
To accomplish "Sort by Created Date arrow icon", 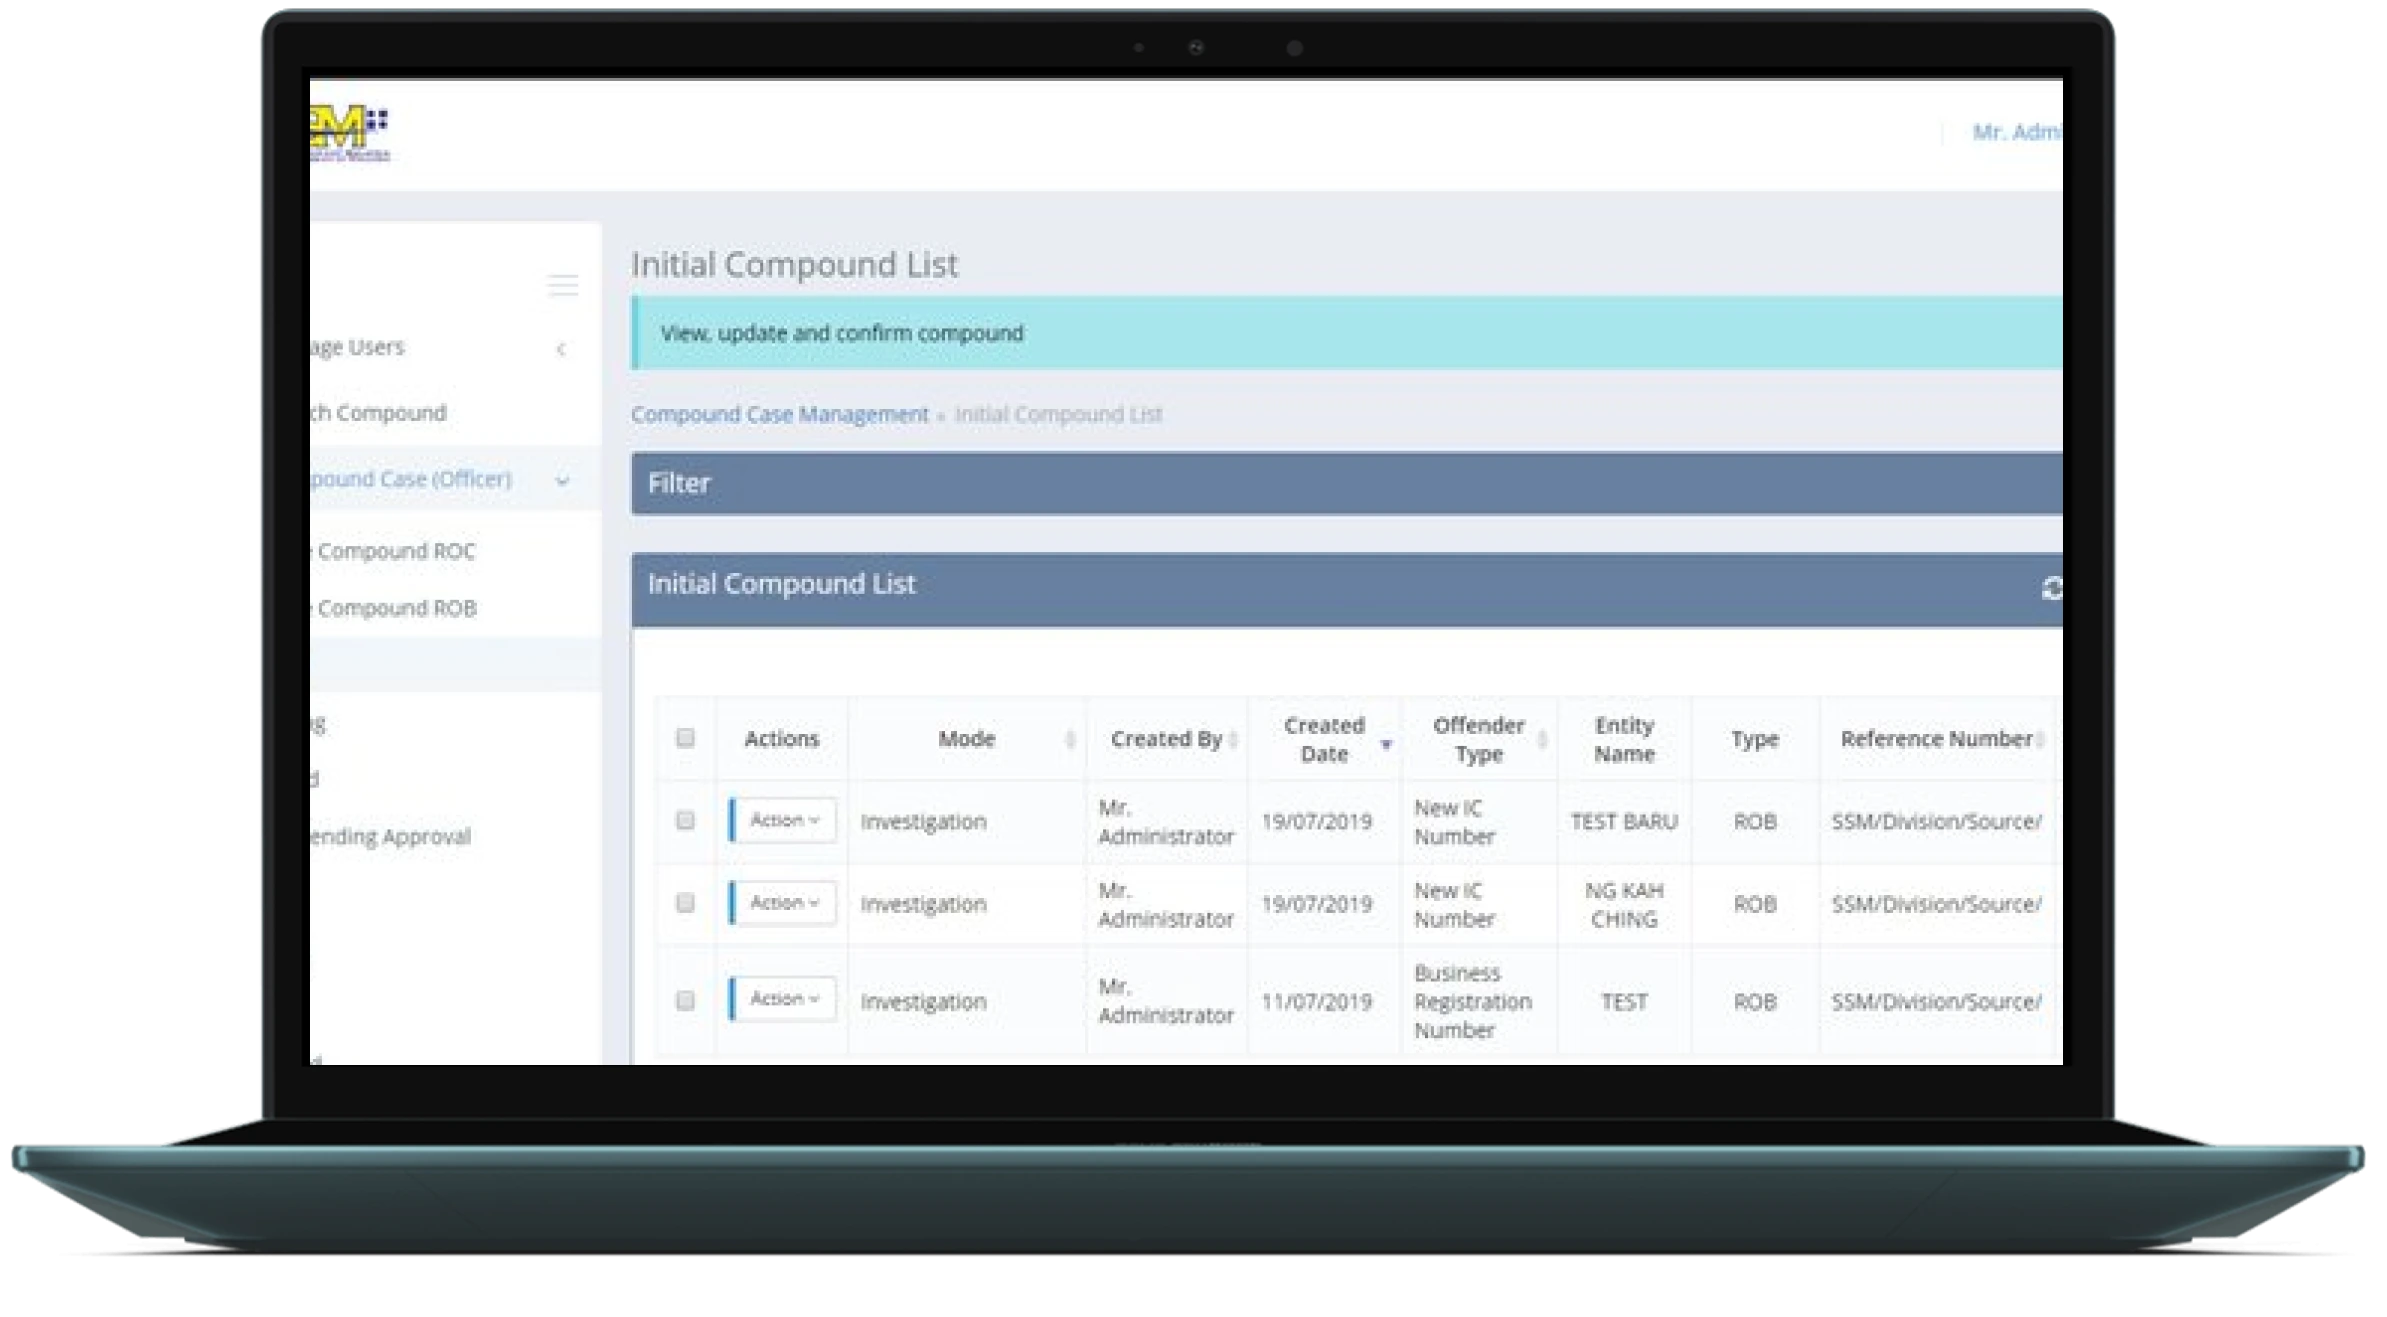I will tap(1386, 744).
